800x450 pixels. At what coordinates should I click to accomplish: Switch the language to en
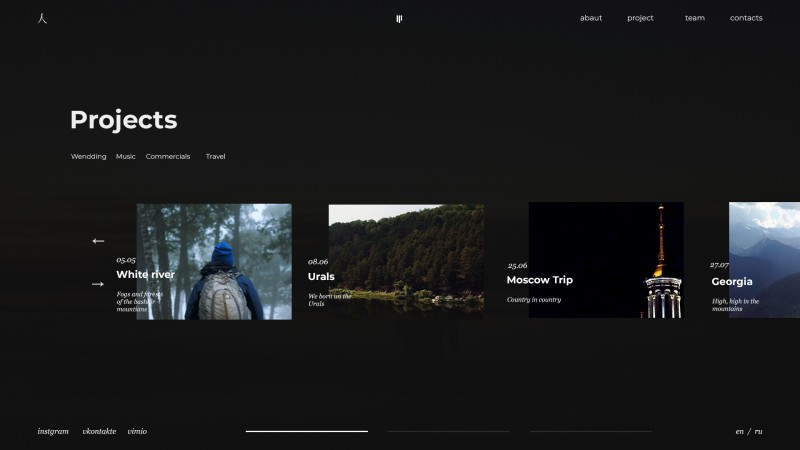[x=739, y=432]
